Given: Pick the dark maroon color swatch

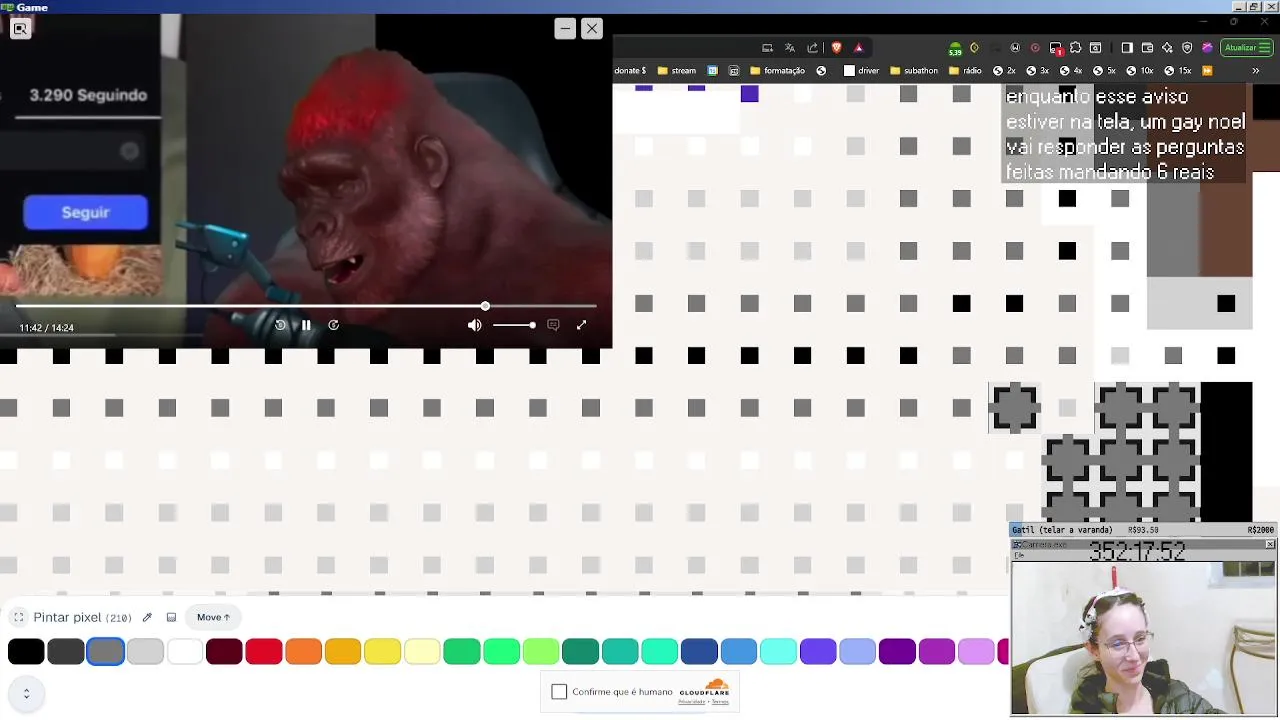Looking at the screenshot, I should [224, 652].
